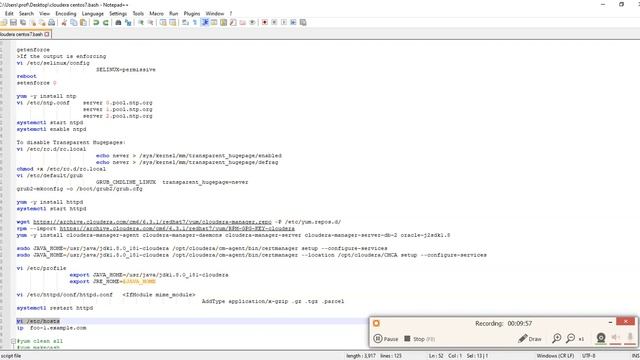This screenshot has width=640, height=360.
Task: Close the cloudera centos7.bash tab
Action: click(47, 34)
